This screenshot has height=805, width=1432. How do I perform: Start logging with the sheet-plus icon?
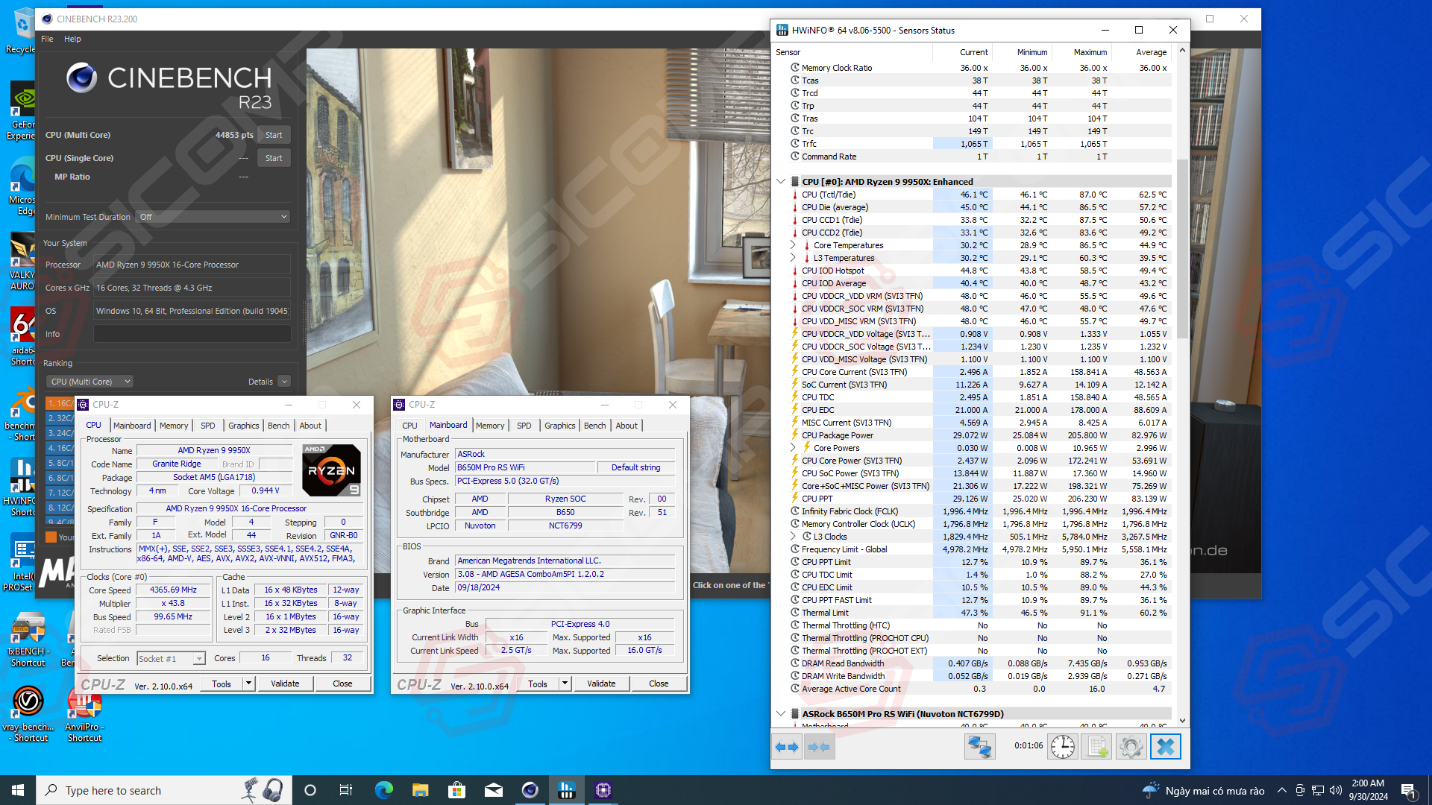coord(1097,747)
